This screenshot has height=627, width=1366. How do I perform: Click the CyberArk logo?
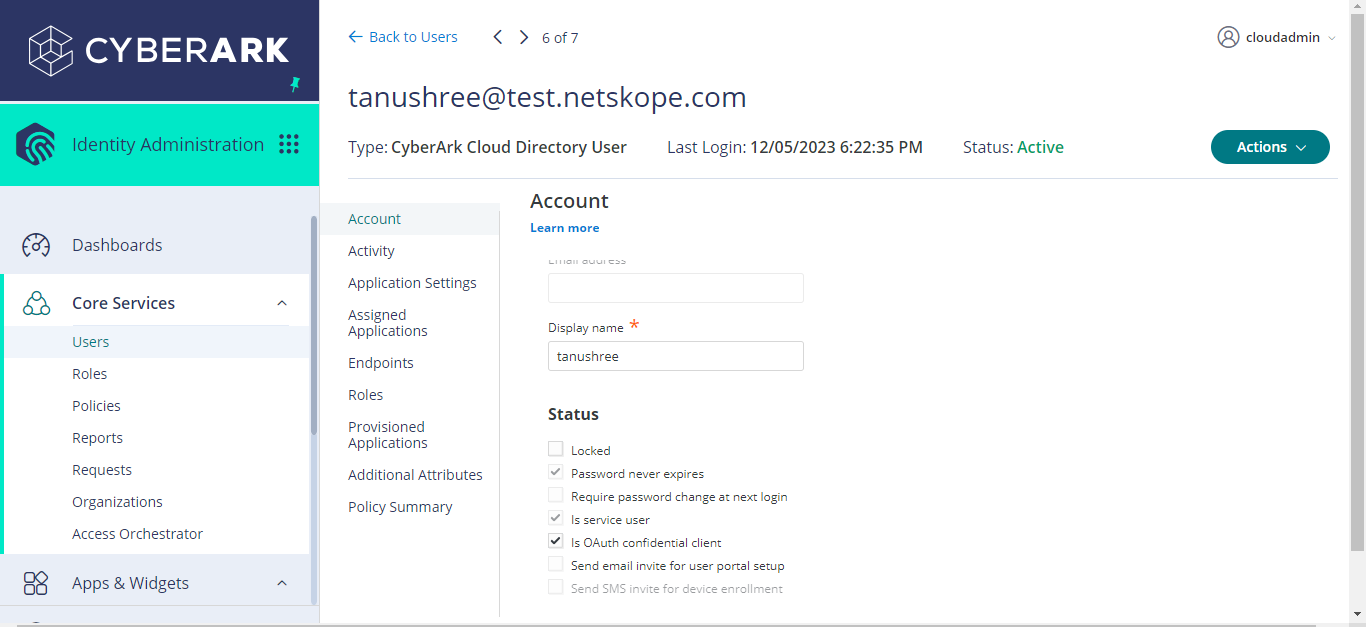click(x=159, y=50)
